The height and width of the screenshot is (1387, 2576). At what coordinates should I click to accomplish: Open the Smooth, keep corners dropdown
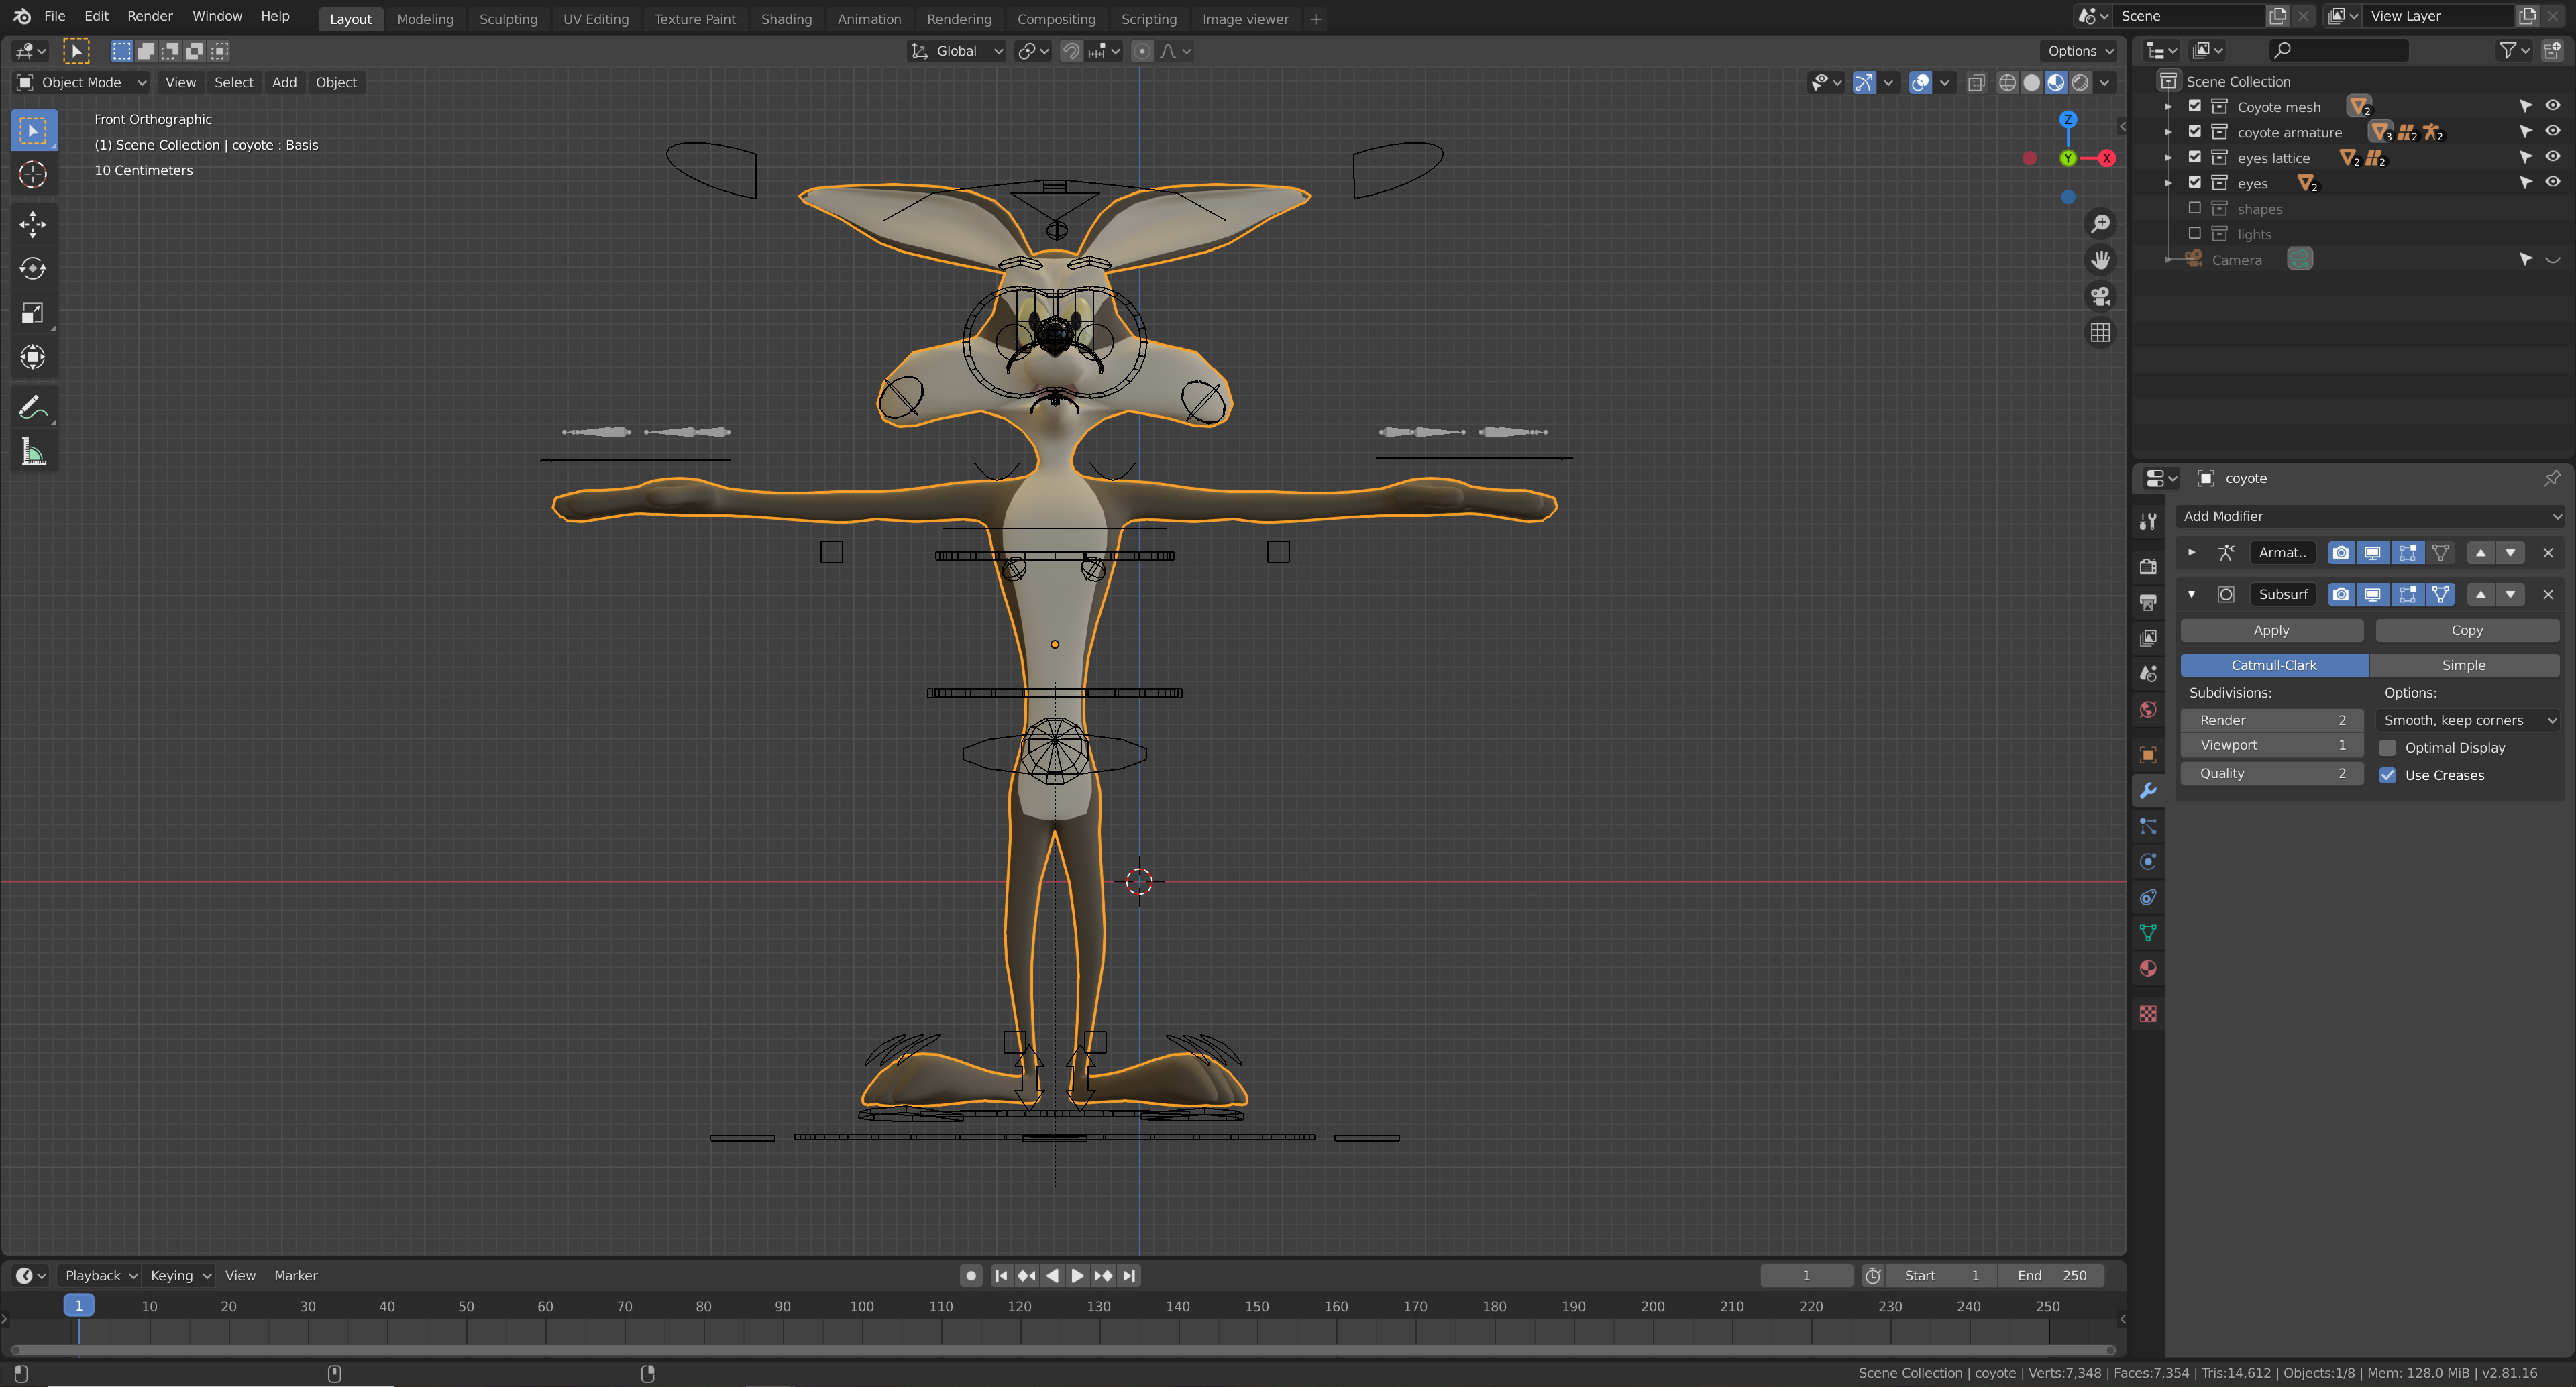(2466, 720)
